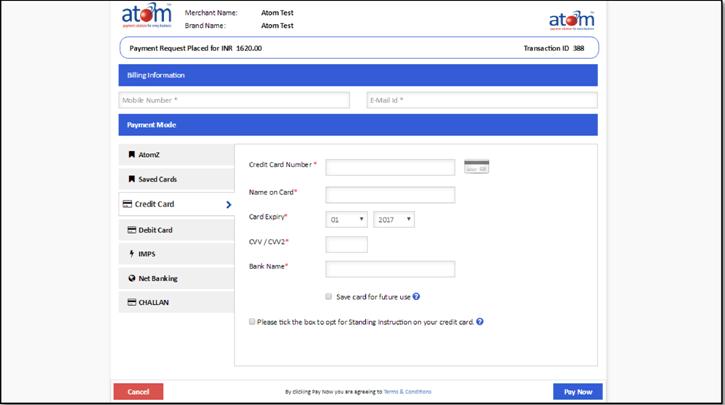The image size is (725, 405).
Task: Click the credit card image icon beside card number
Action: click(x=476, y=166)
